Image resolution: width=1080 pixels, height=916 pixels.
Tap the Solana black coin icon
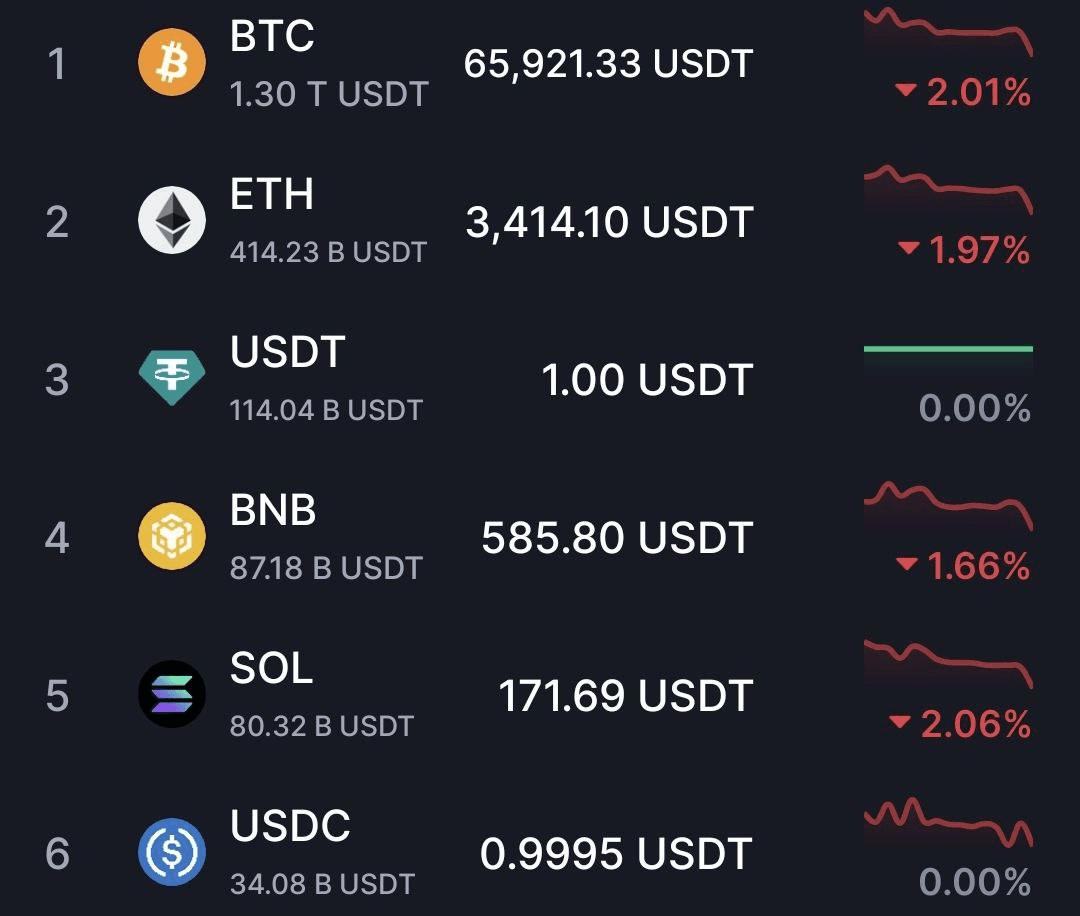pos(172,694)
